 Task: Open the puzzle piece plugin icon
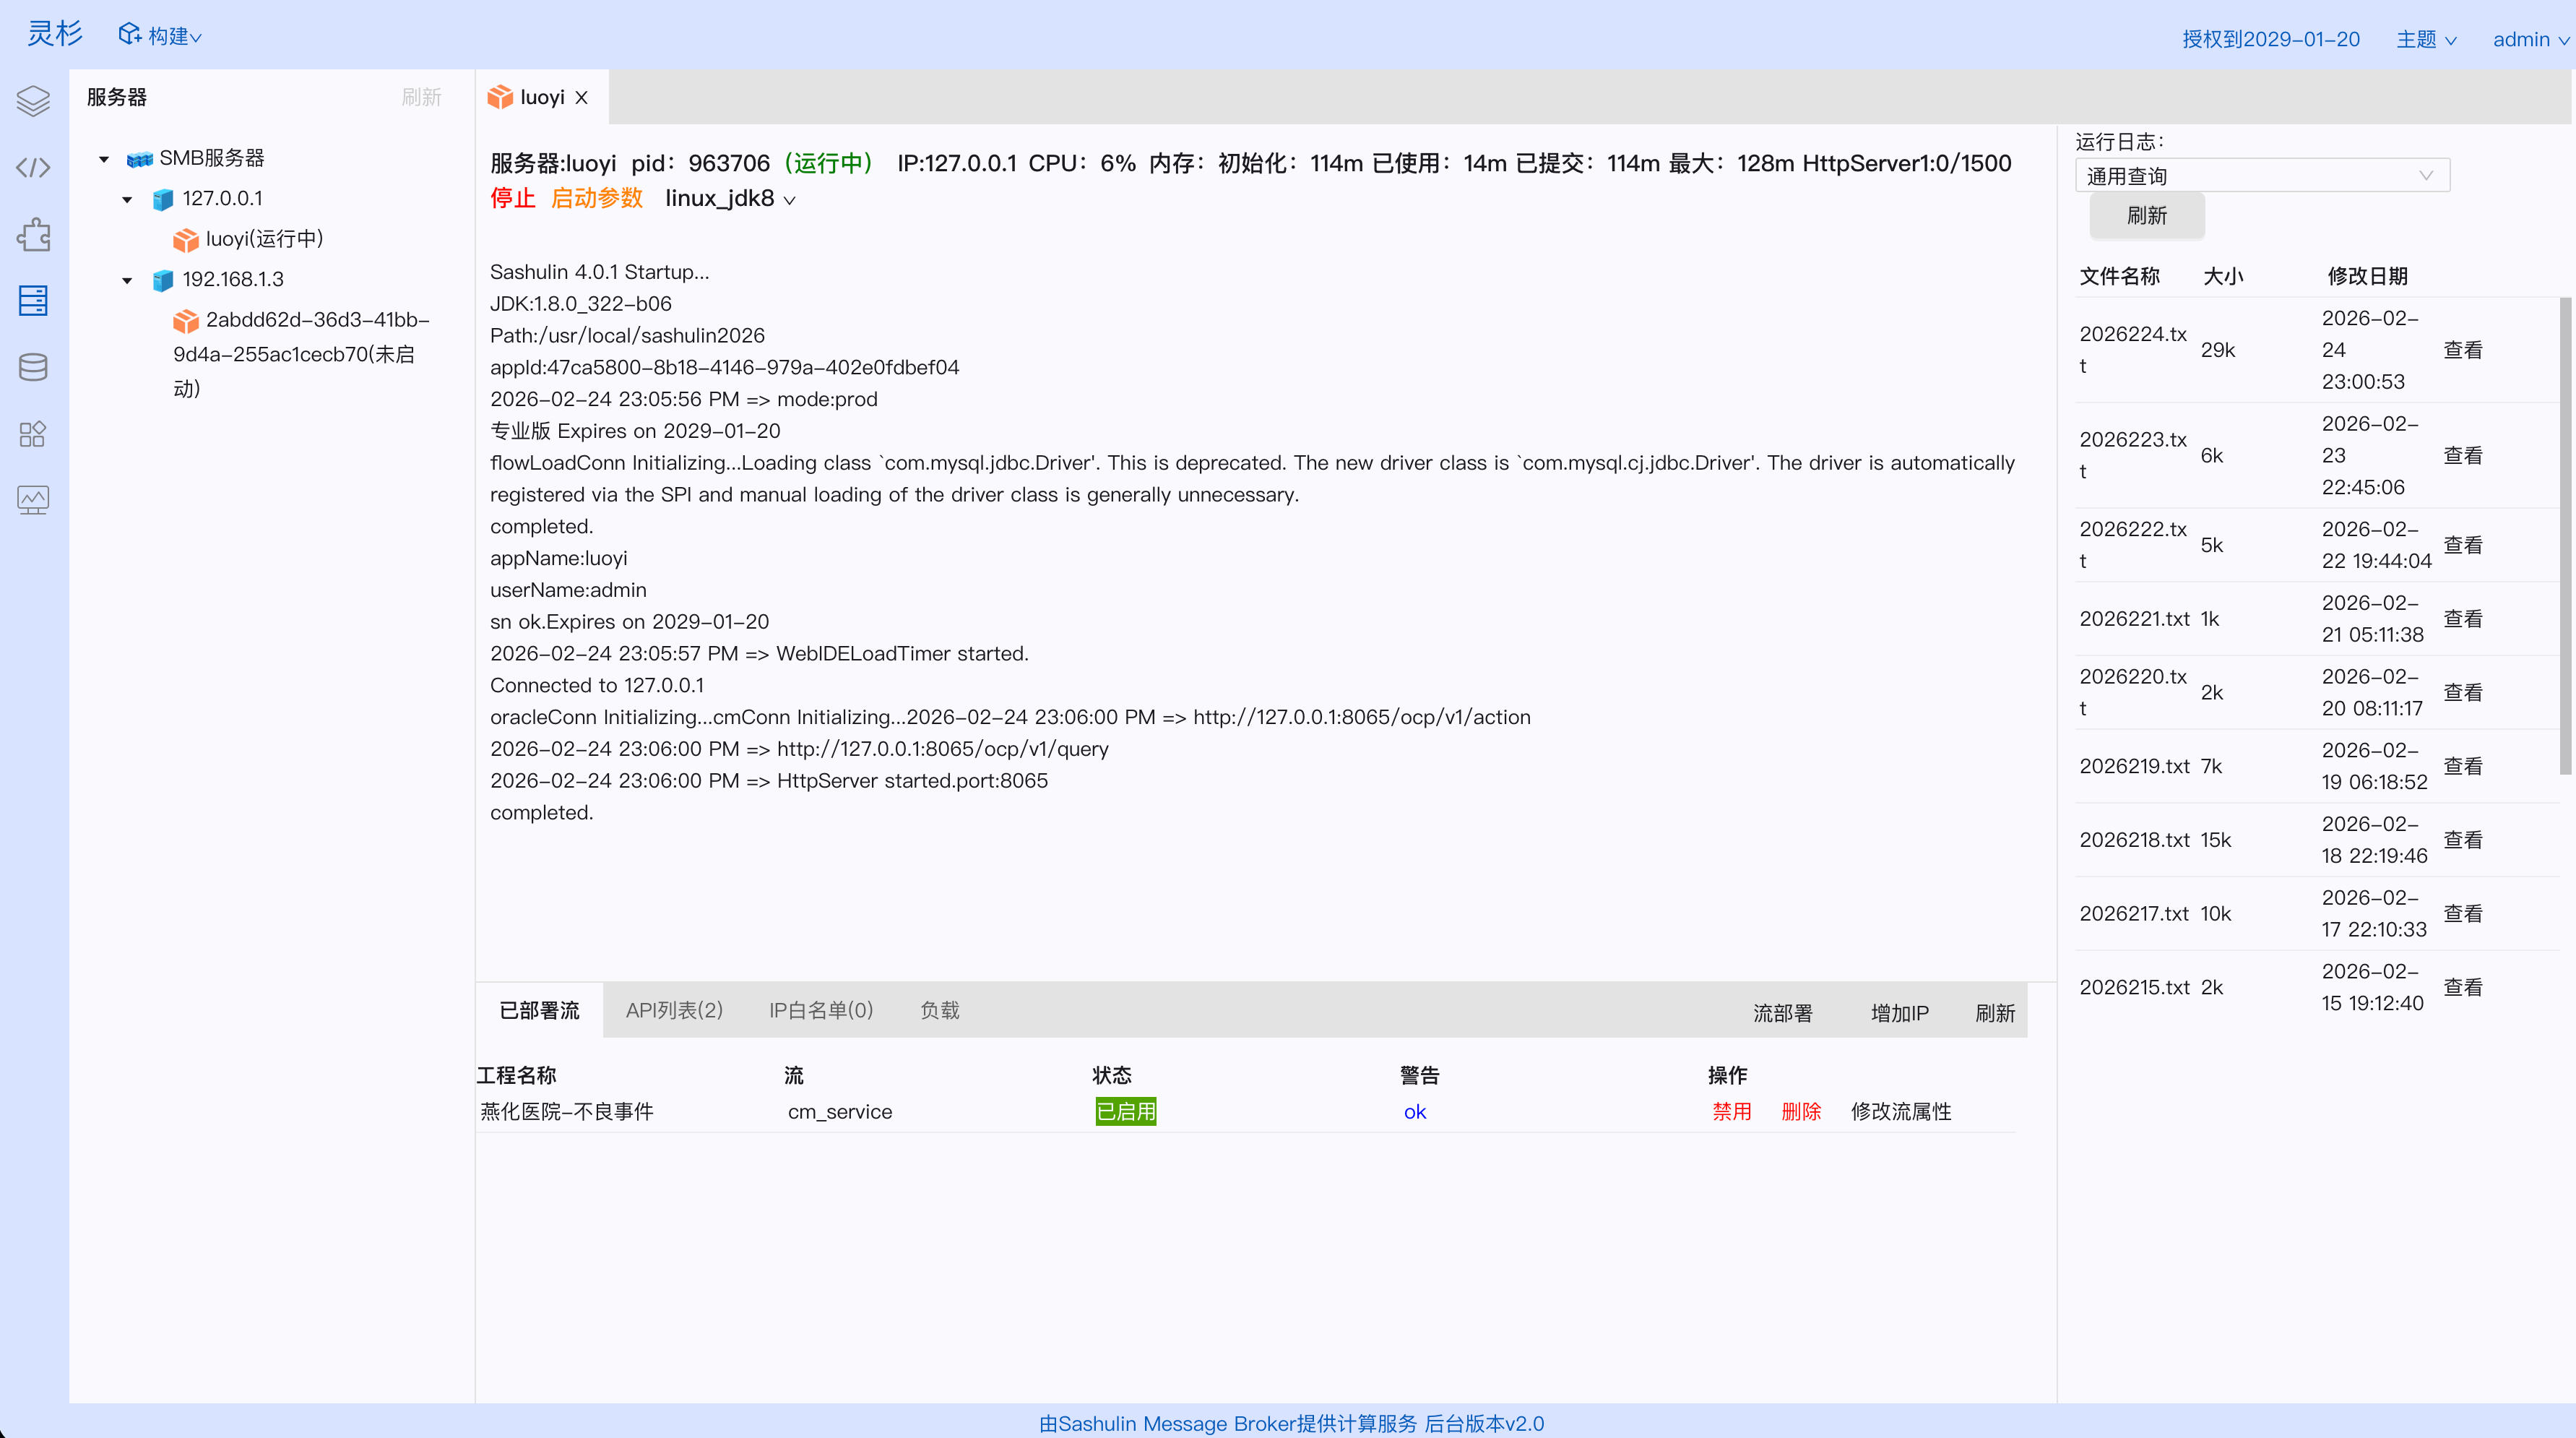[x=33, y=234]
